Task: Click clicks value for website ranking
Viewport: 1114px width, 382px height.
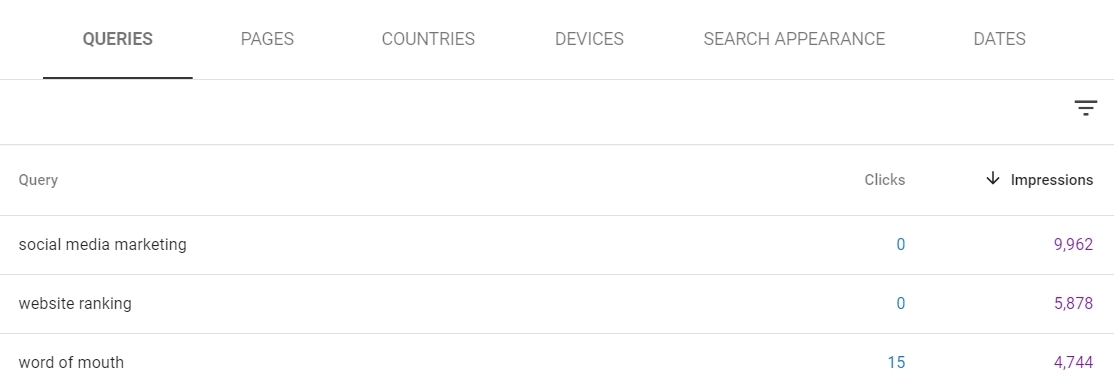Action: pyautogui.click(x=900, y=304)
